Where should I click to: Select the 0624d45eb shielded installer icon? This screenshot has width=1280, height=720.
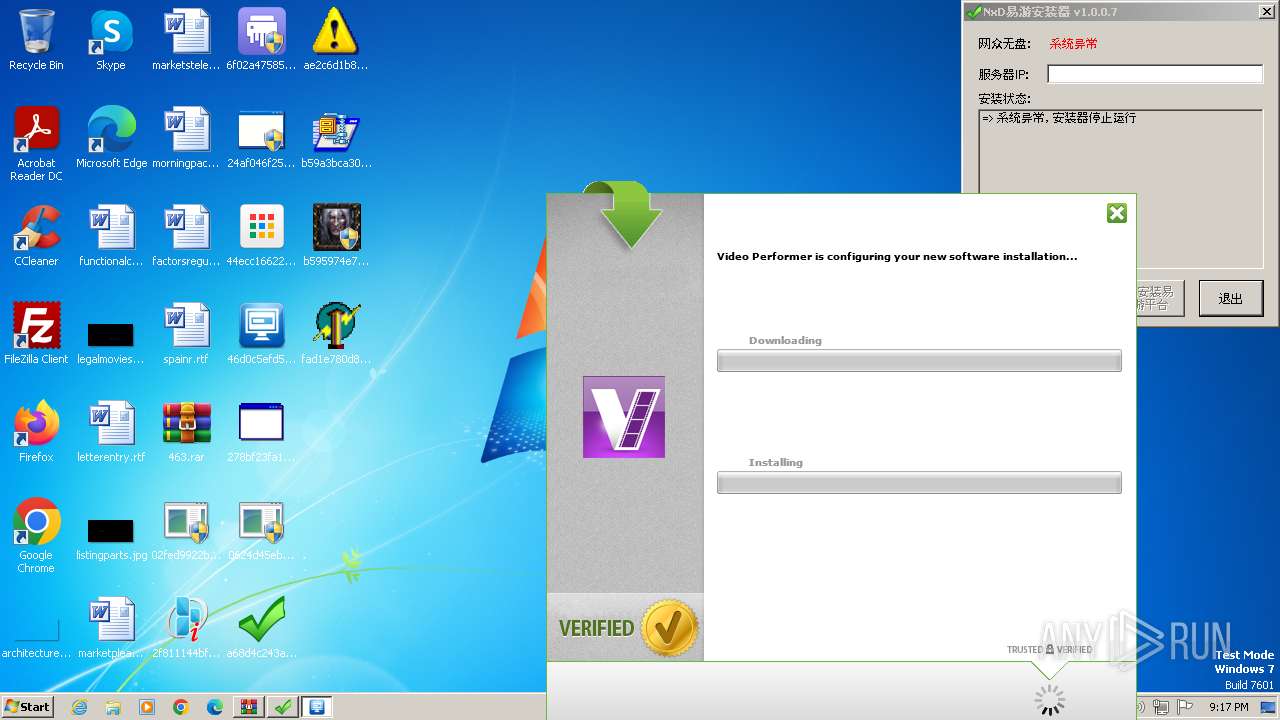[261, 530]
